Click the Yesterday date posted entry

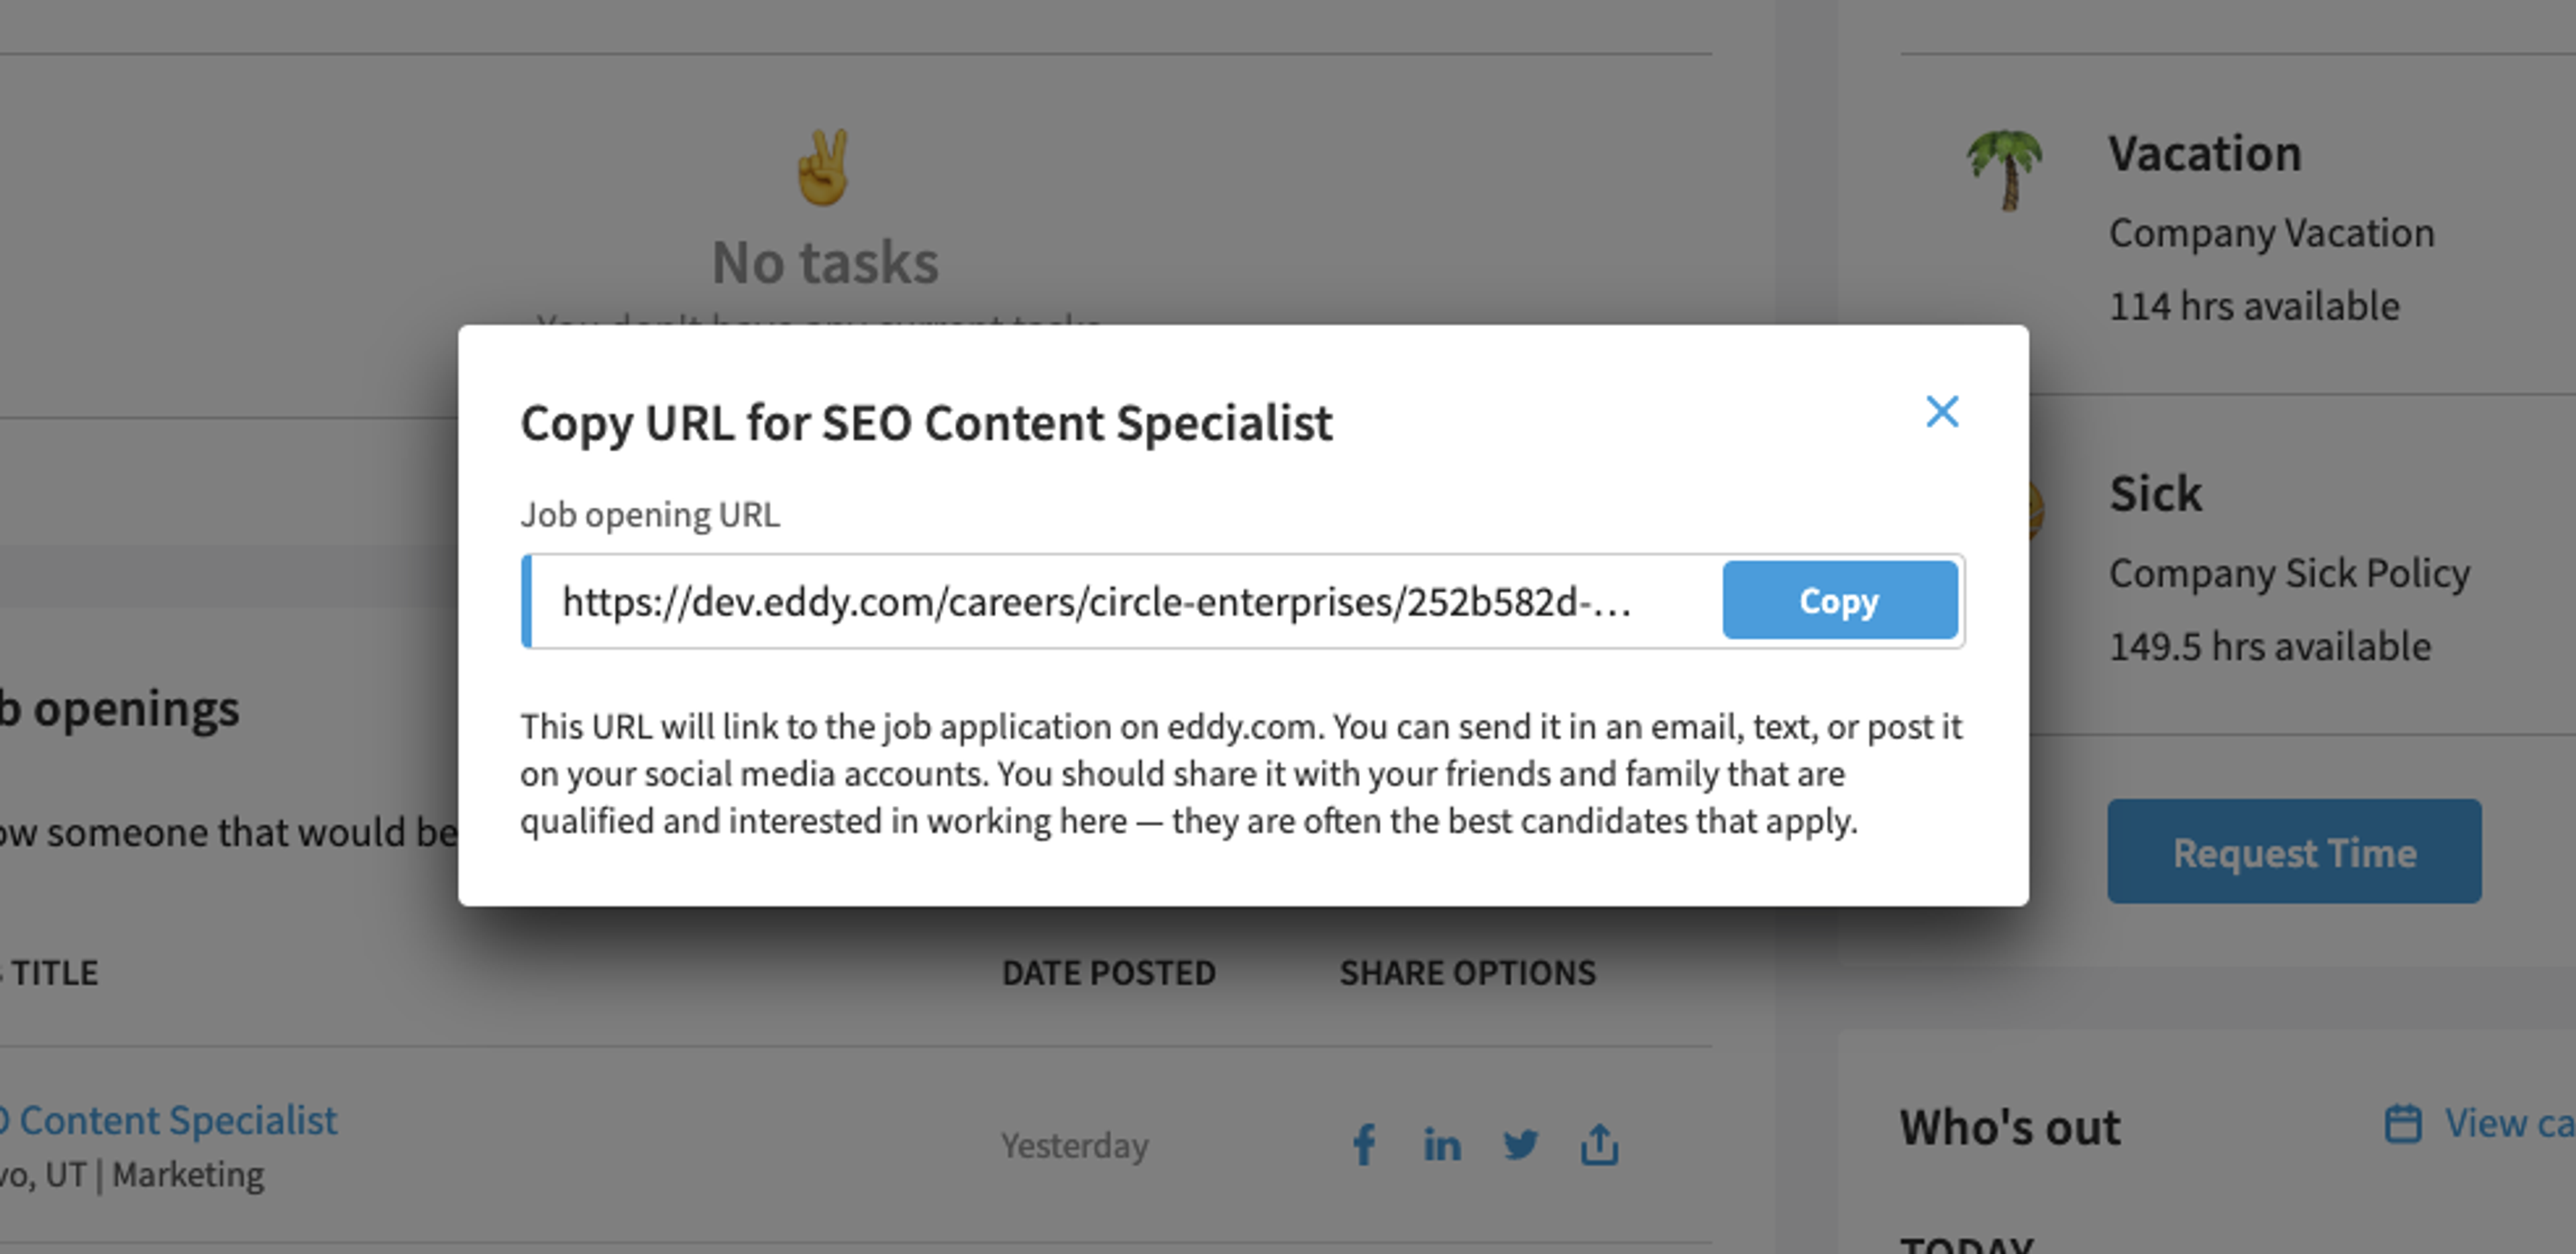[x=1075, y=1145]
